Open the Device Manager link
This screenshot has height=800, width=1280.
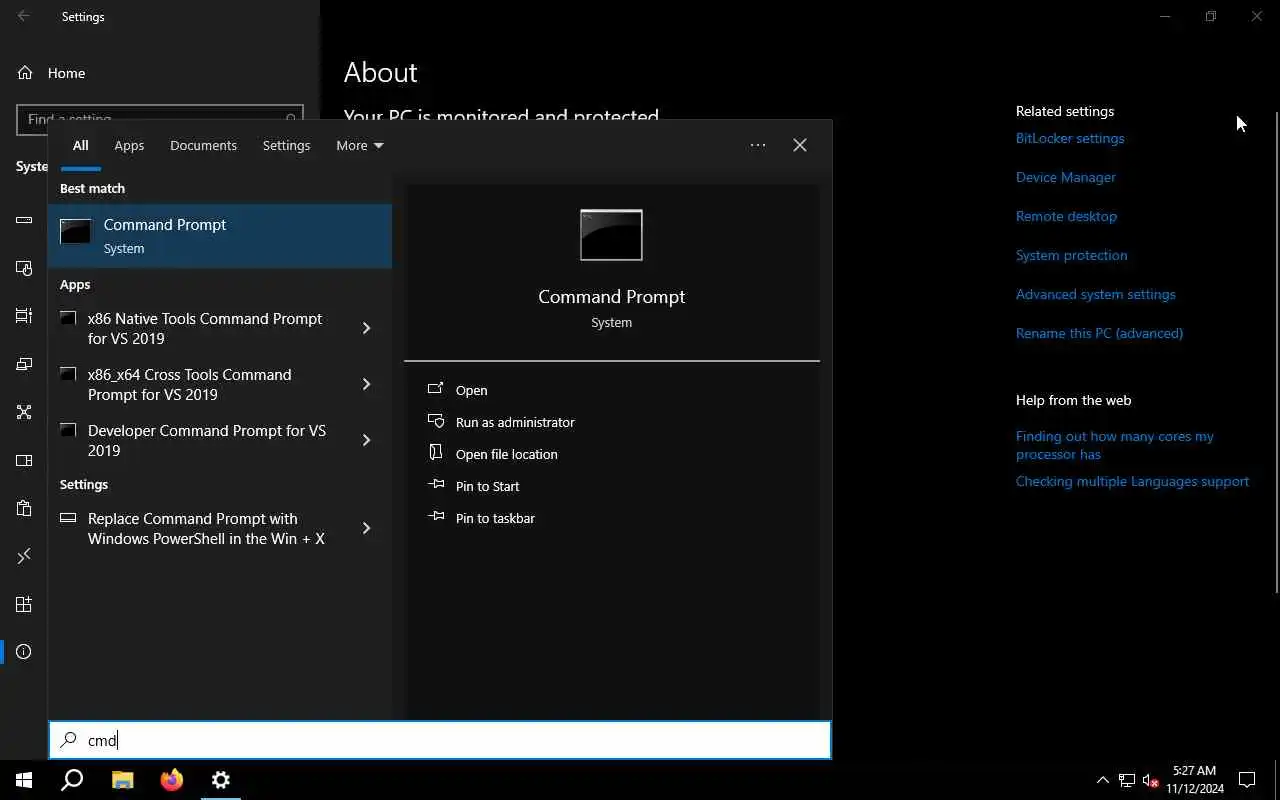1066,177
